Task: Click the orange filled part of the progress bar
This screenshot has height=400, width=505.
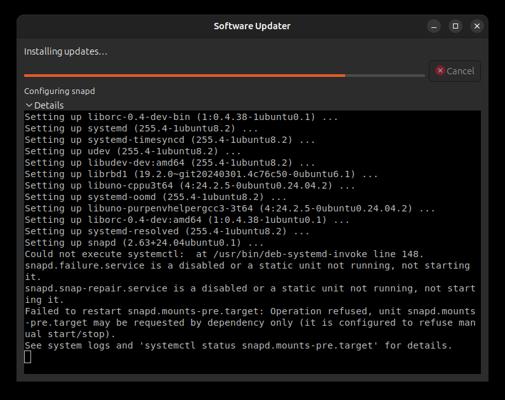Action: [x=185, y=76]
